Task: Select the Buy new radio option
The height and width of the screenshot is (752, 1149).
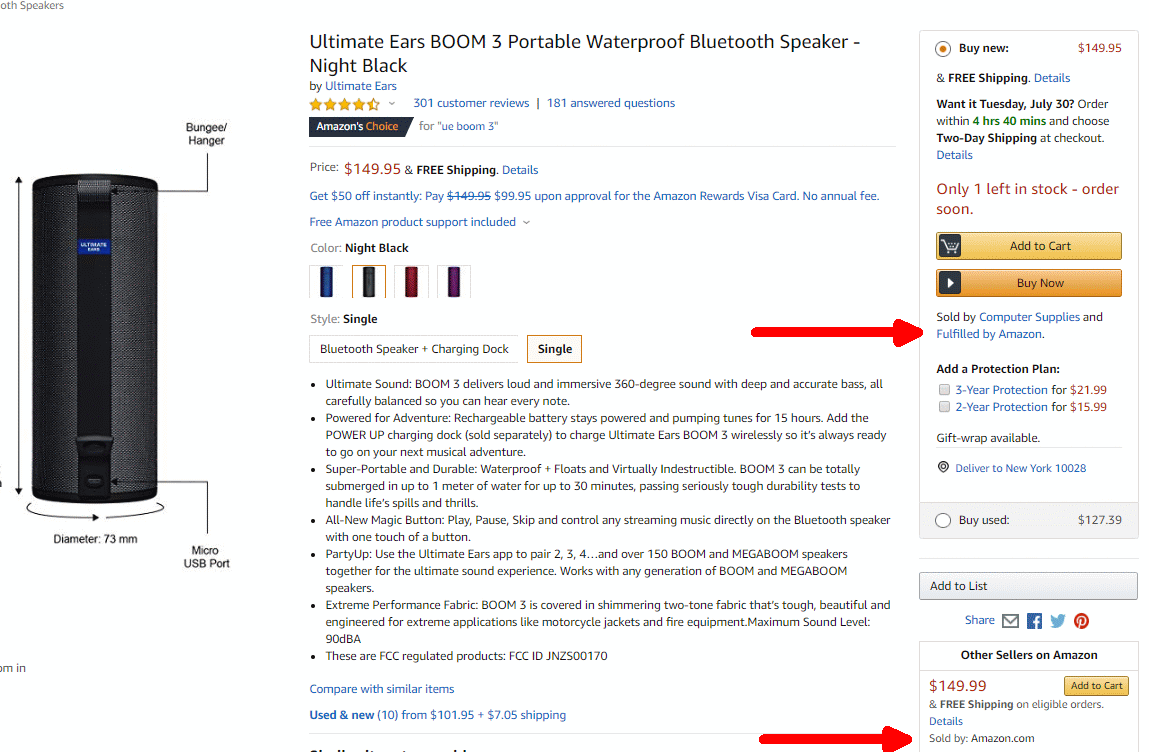Action: point(943,49)
